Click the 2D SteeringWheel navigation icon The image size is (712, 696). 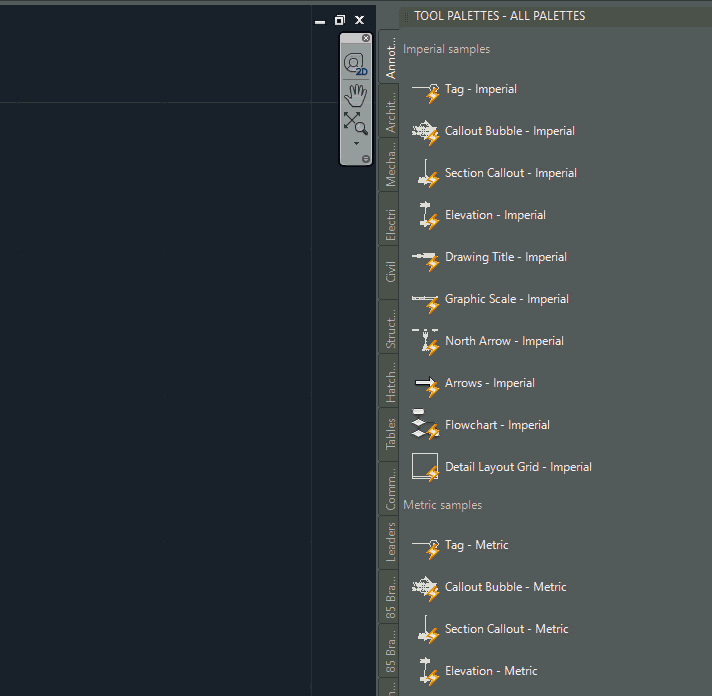coord(355,65)
